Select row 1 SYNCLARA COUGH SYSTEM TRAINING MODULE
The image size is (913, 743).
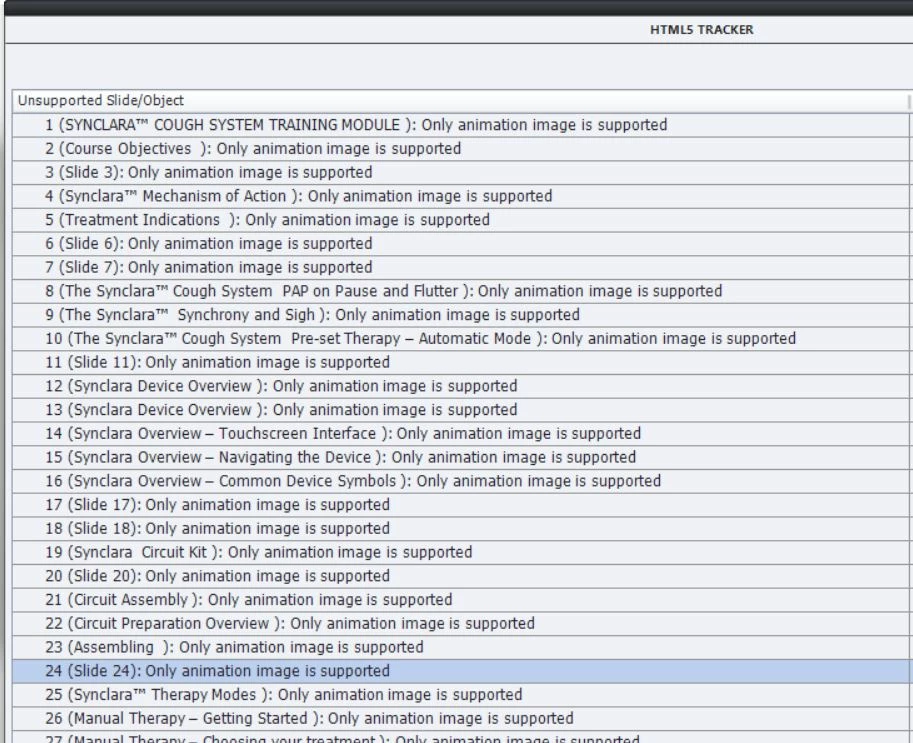coord(460,125)
